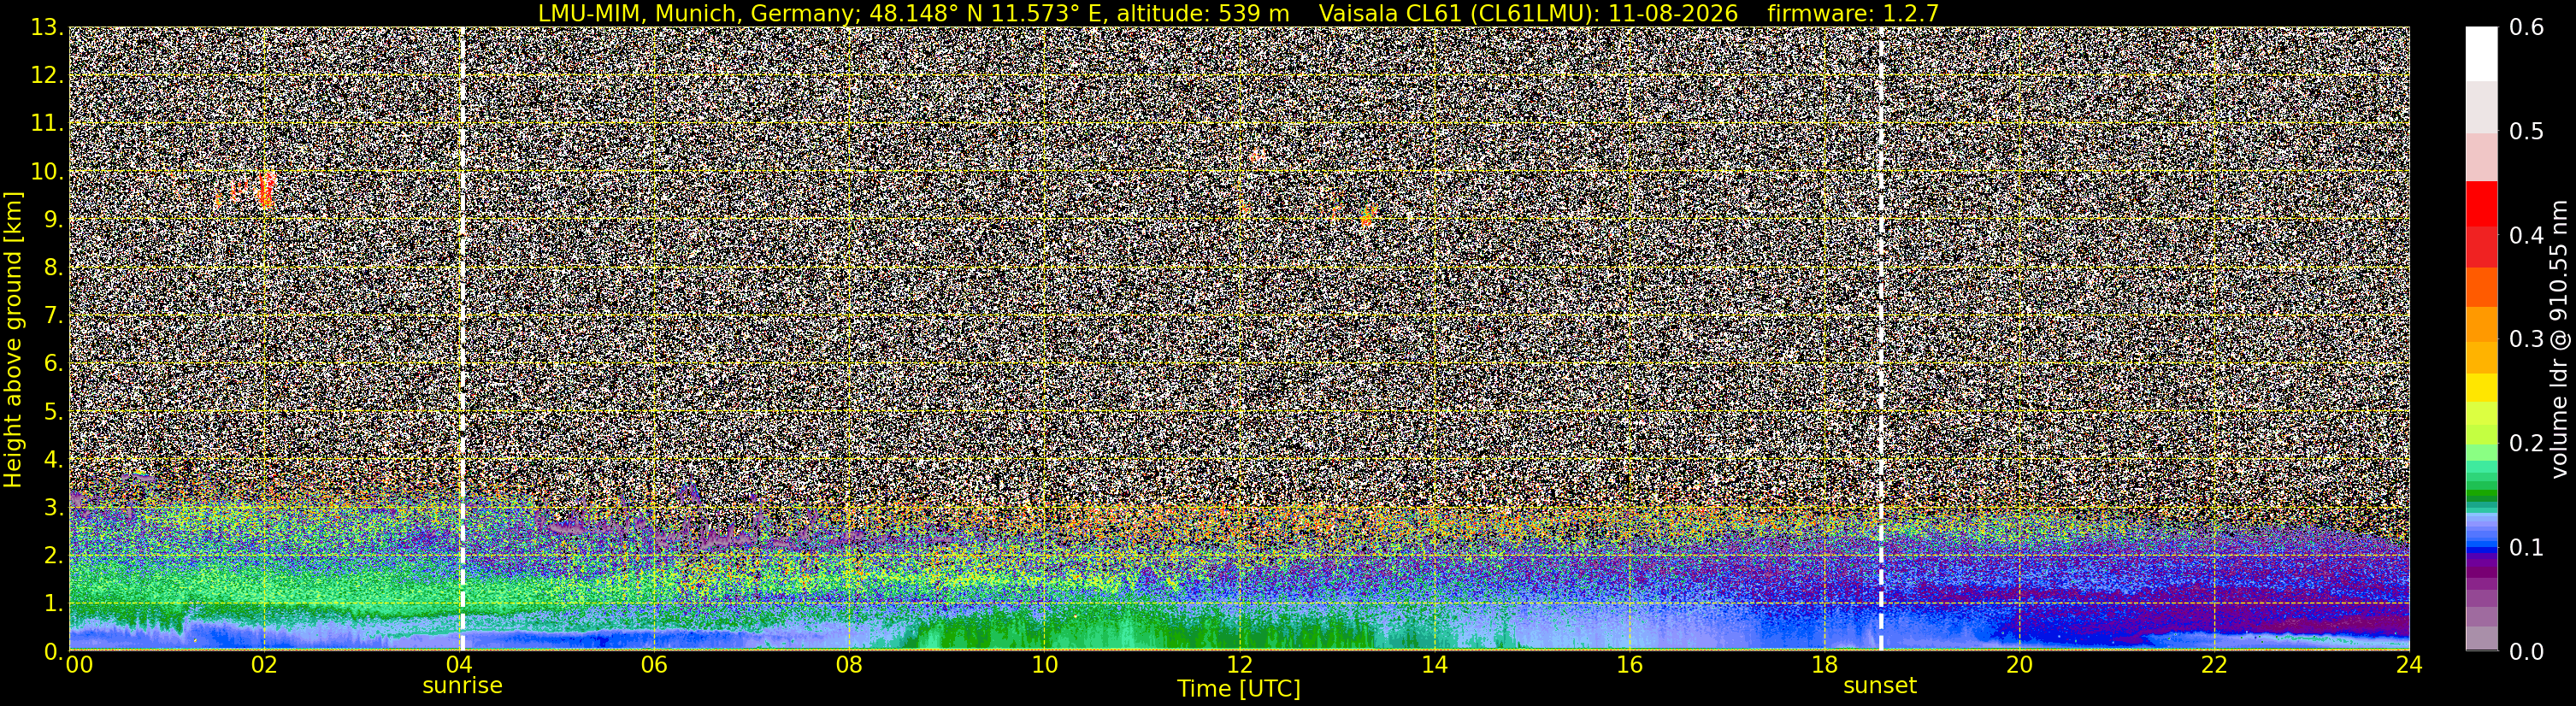Click the '0.5' colorbar tick label
The height and width of the screenshot is (706, 2576).
(x=2527, y=132)
